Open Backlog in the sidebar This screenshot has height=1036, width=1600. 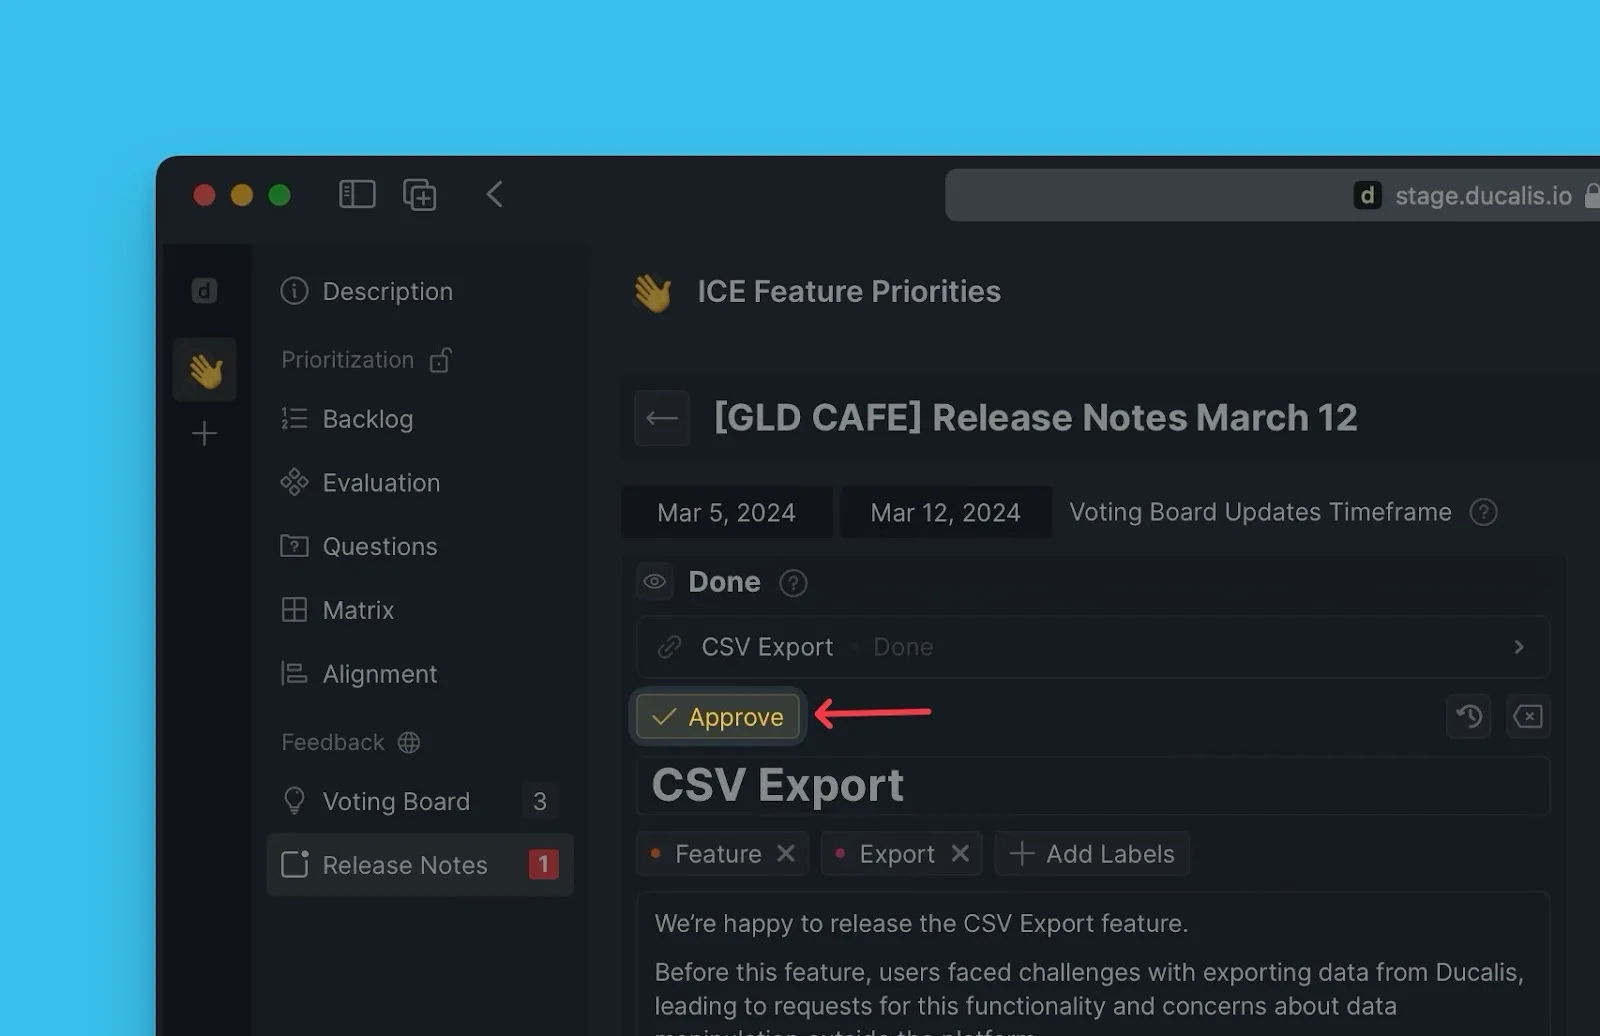pyautogui.click(x=367, y=419)
